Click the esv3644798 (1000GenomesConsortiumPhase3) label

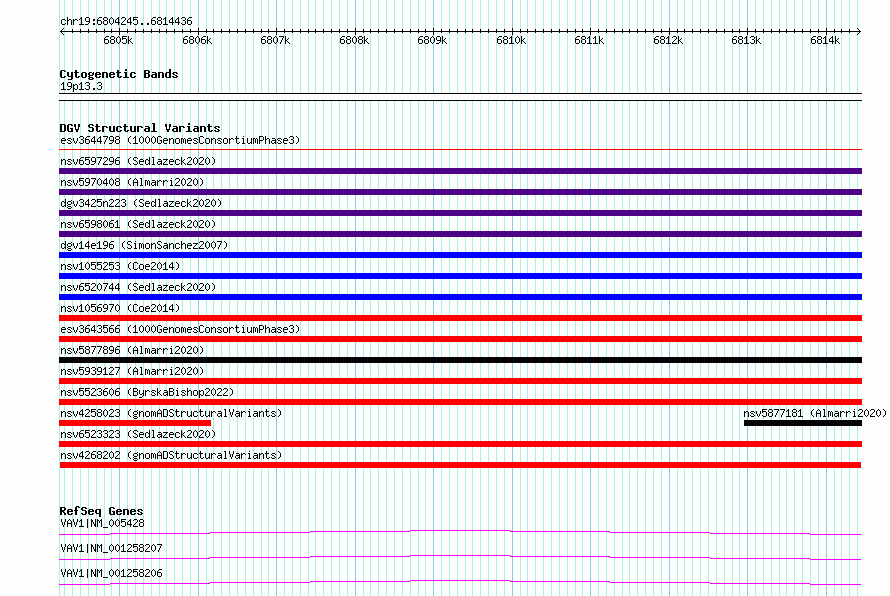point(180,140)
